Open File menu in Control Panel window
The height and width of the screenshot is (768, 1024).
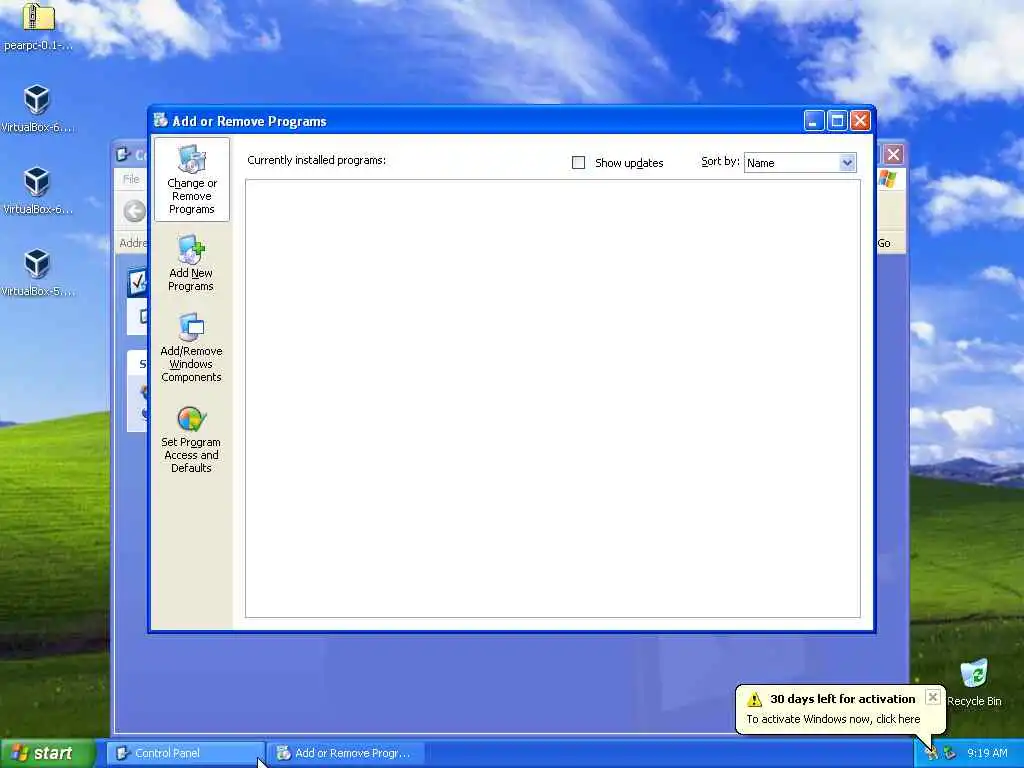(131, 179)
